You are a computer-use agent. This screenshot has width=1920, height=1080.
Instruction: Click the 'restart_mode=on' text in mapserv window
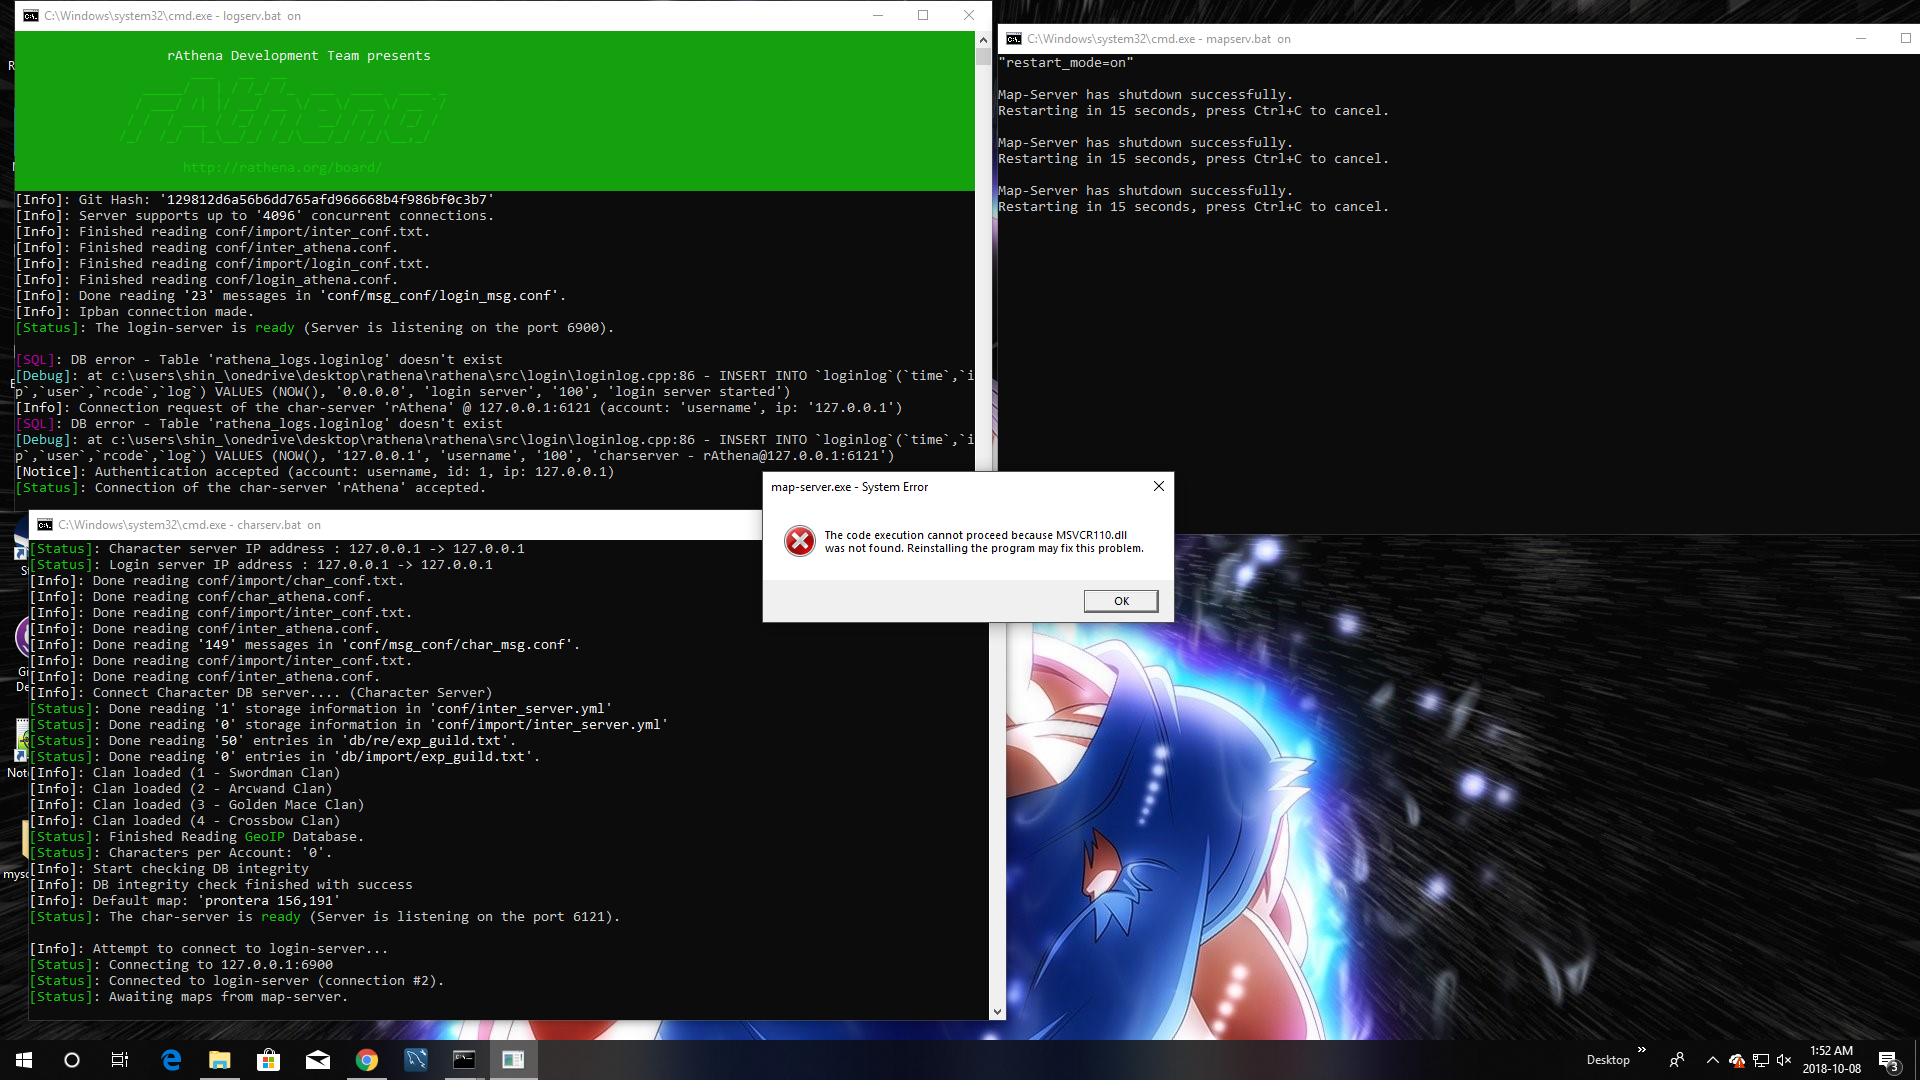(1065, 63)
